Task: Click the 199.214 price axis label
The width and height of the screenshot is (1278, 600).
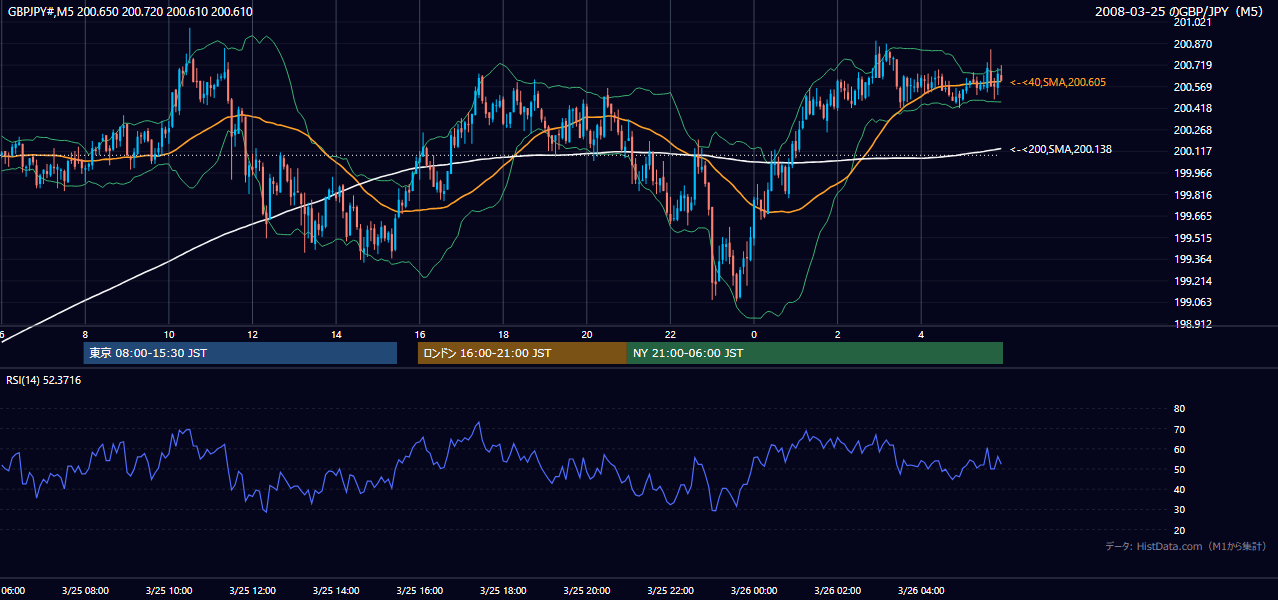Action: [1192, 281]
